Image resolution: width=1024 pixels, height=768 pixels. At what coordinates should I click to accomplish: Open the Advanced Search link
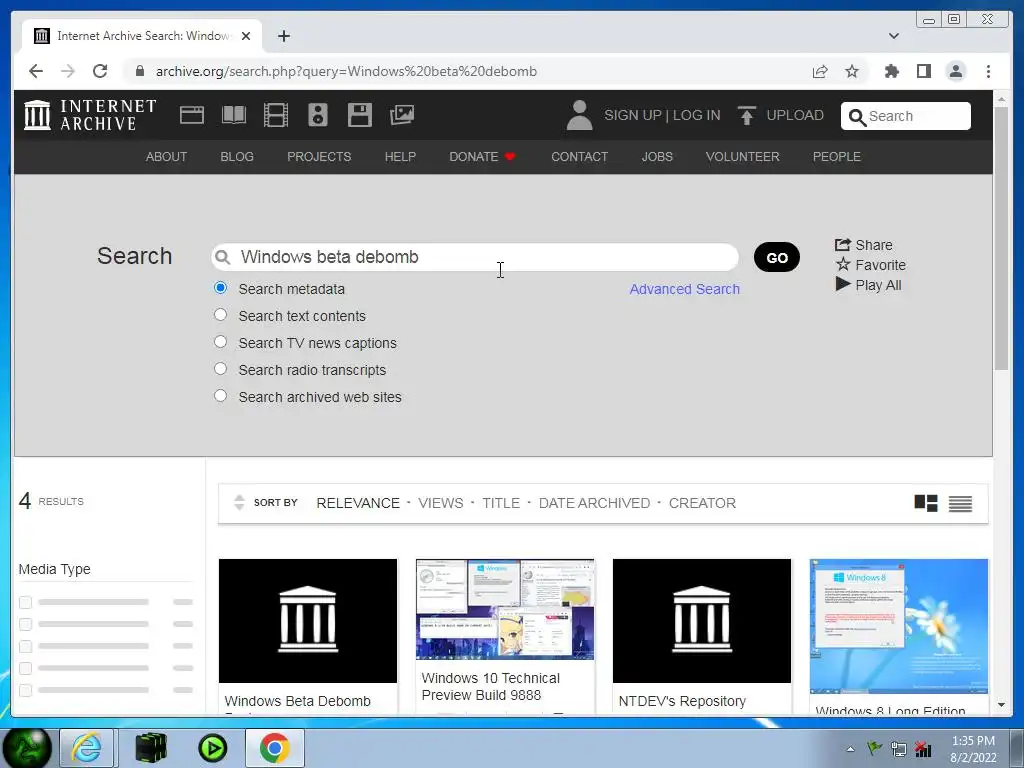[684, 289]
